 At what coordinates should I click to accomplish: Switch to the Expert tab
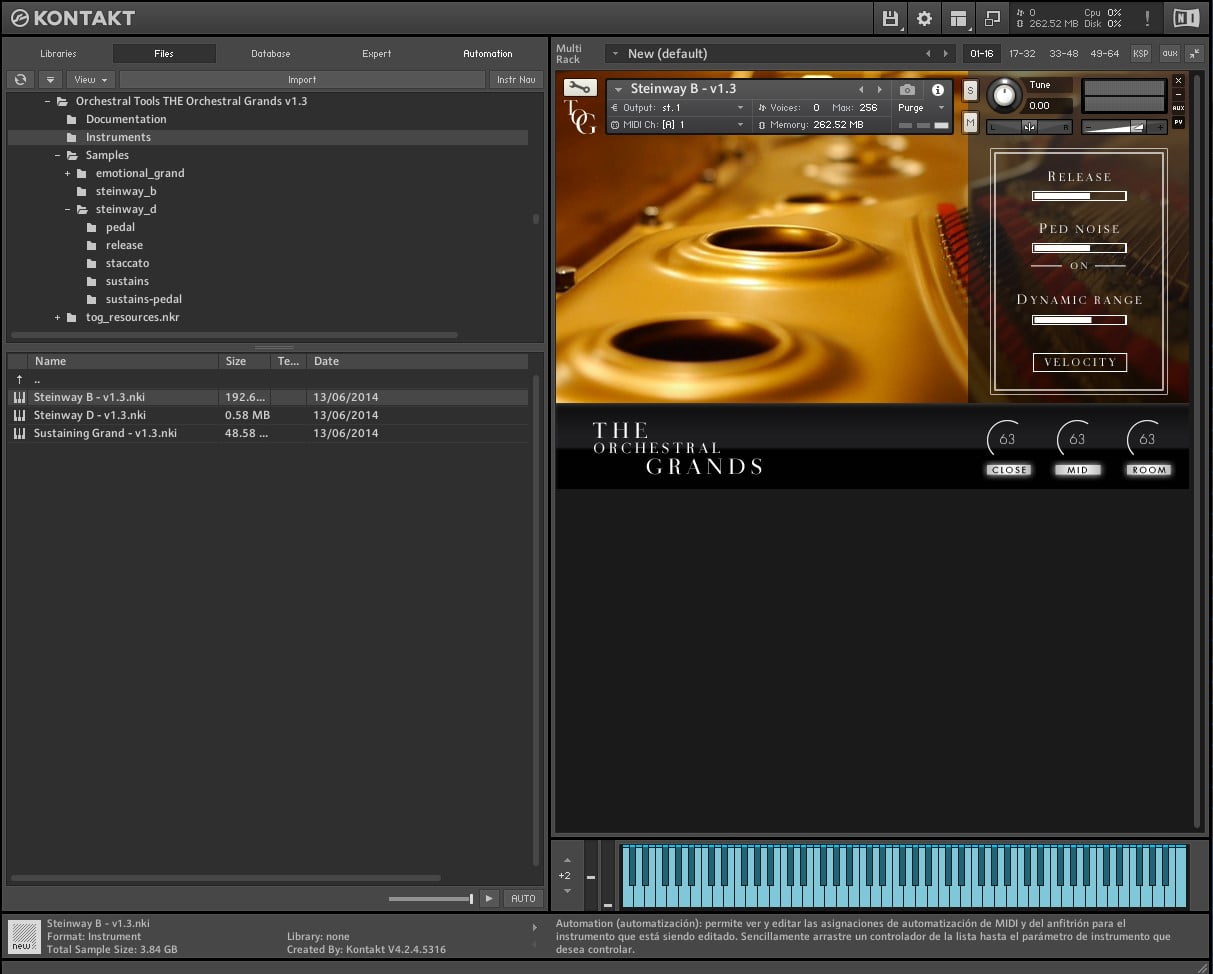[x=377, y=54]
